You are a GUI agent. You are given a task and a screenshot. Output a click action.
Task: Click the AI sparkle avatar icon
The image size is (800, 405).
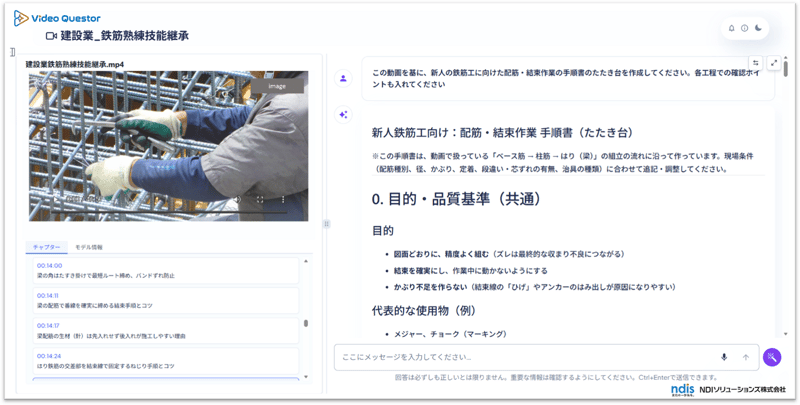(343, 115)
